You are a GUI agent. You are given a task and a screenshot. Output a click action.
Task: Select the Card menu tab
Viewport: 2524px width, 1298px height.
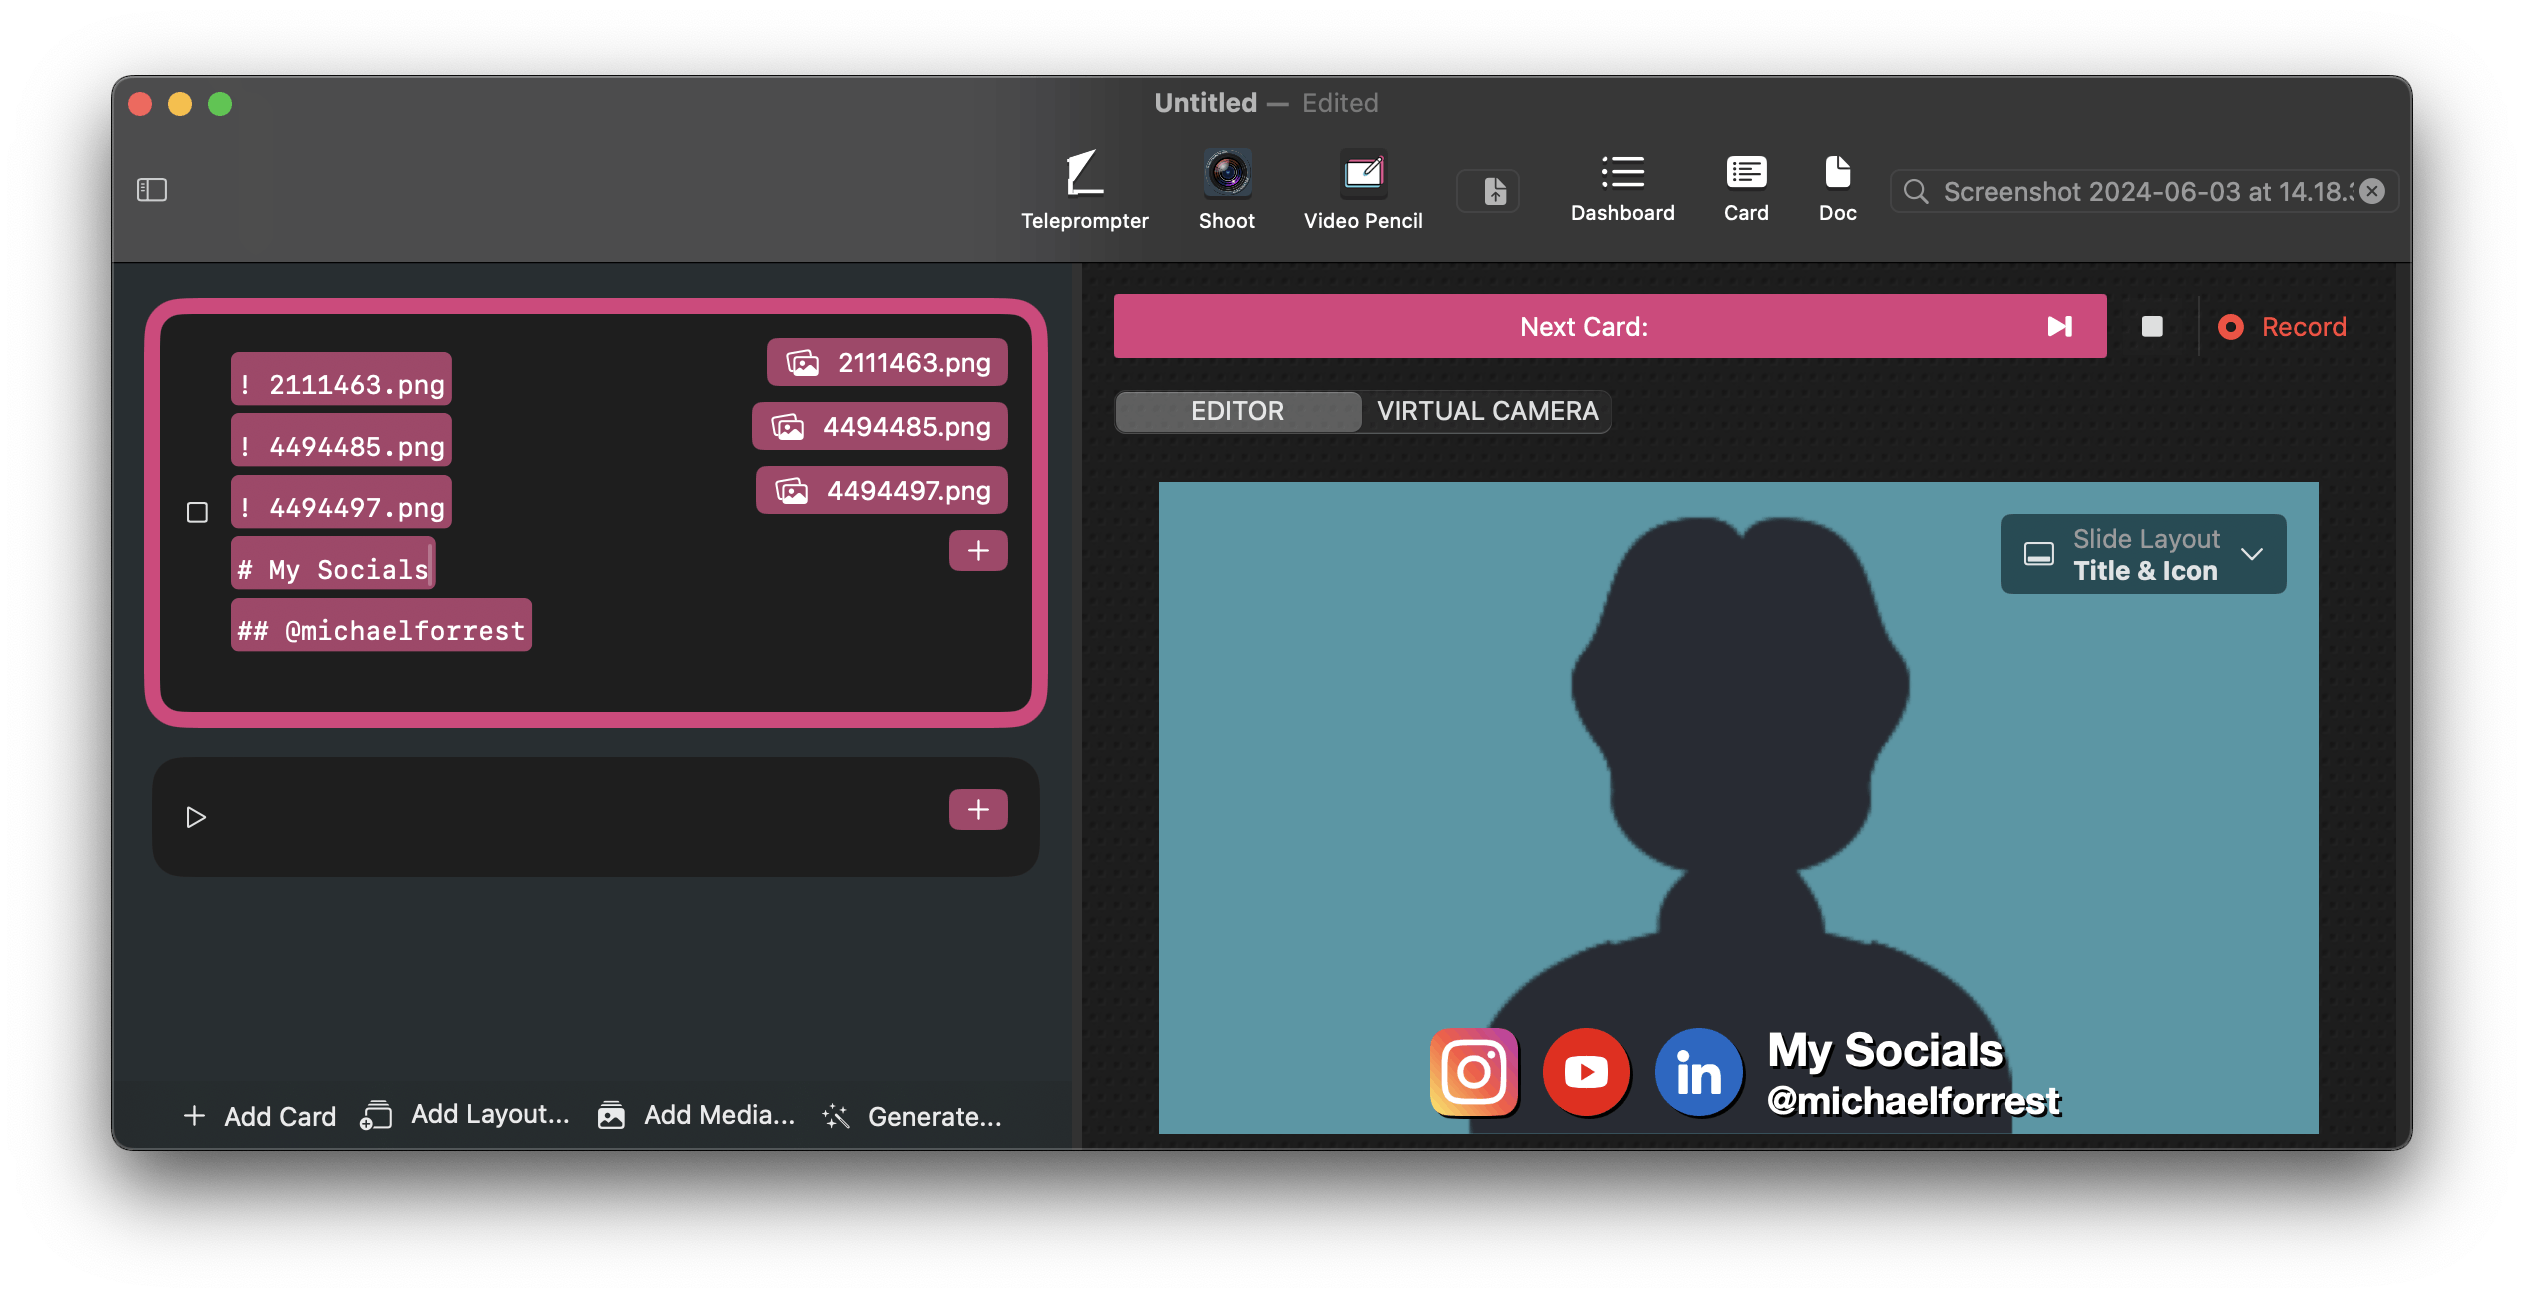click(x=1744, y=185)
